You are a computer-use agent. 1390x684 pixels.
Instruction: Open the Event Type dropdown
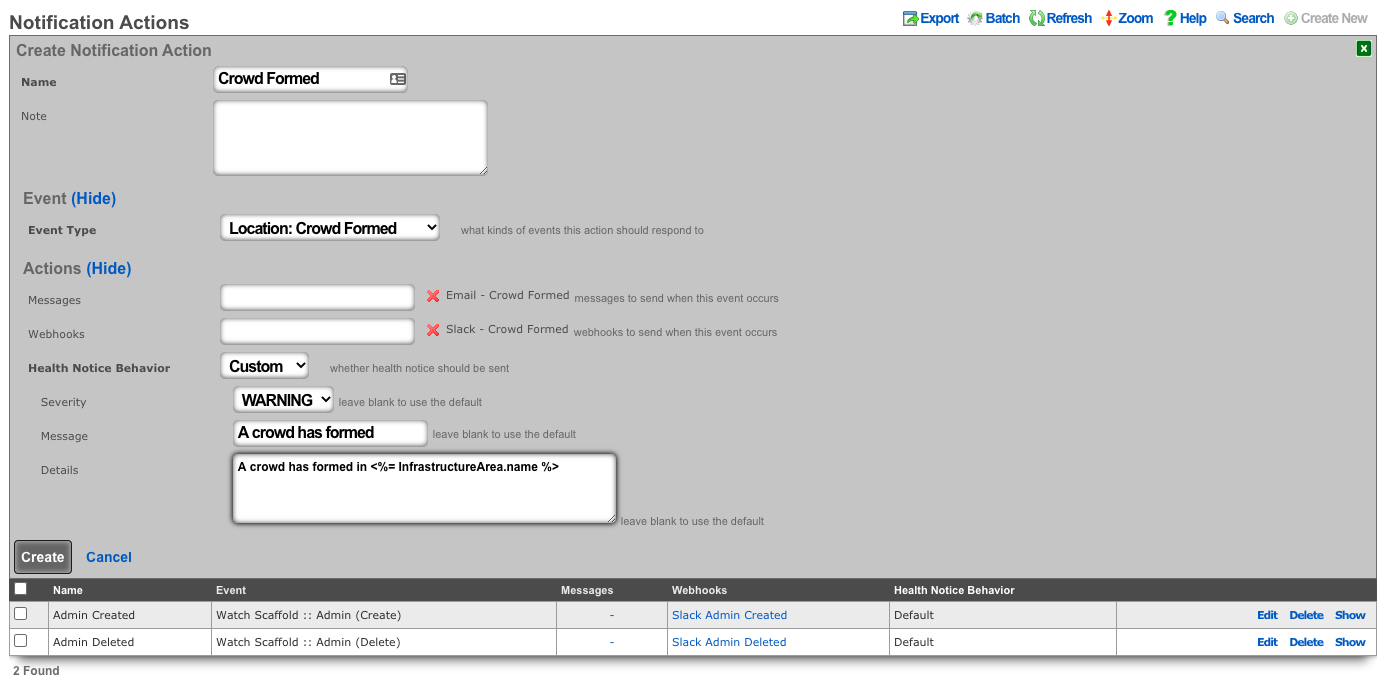[330, 228]
